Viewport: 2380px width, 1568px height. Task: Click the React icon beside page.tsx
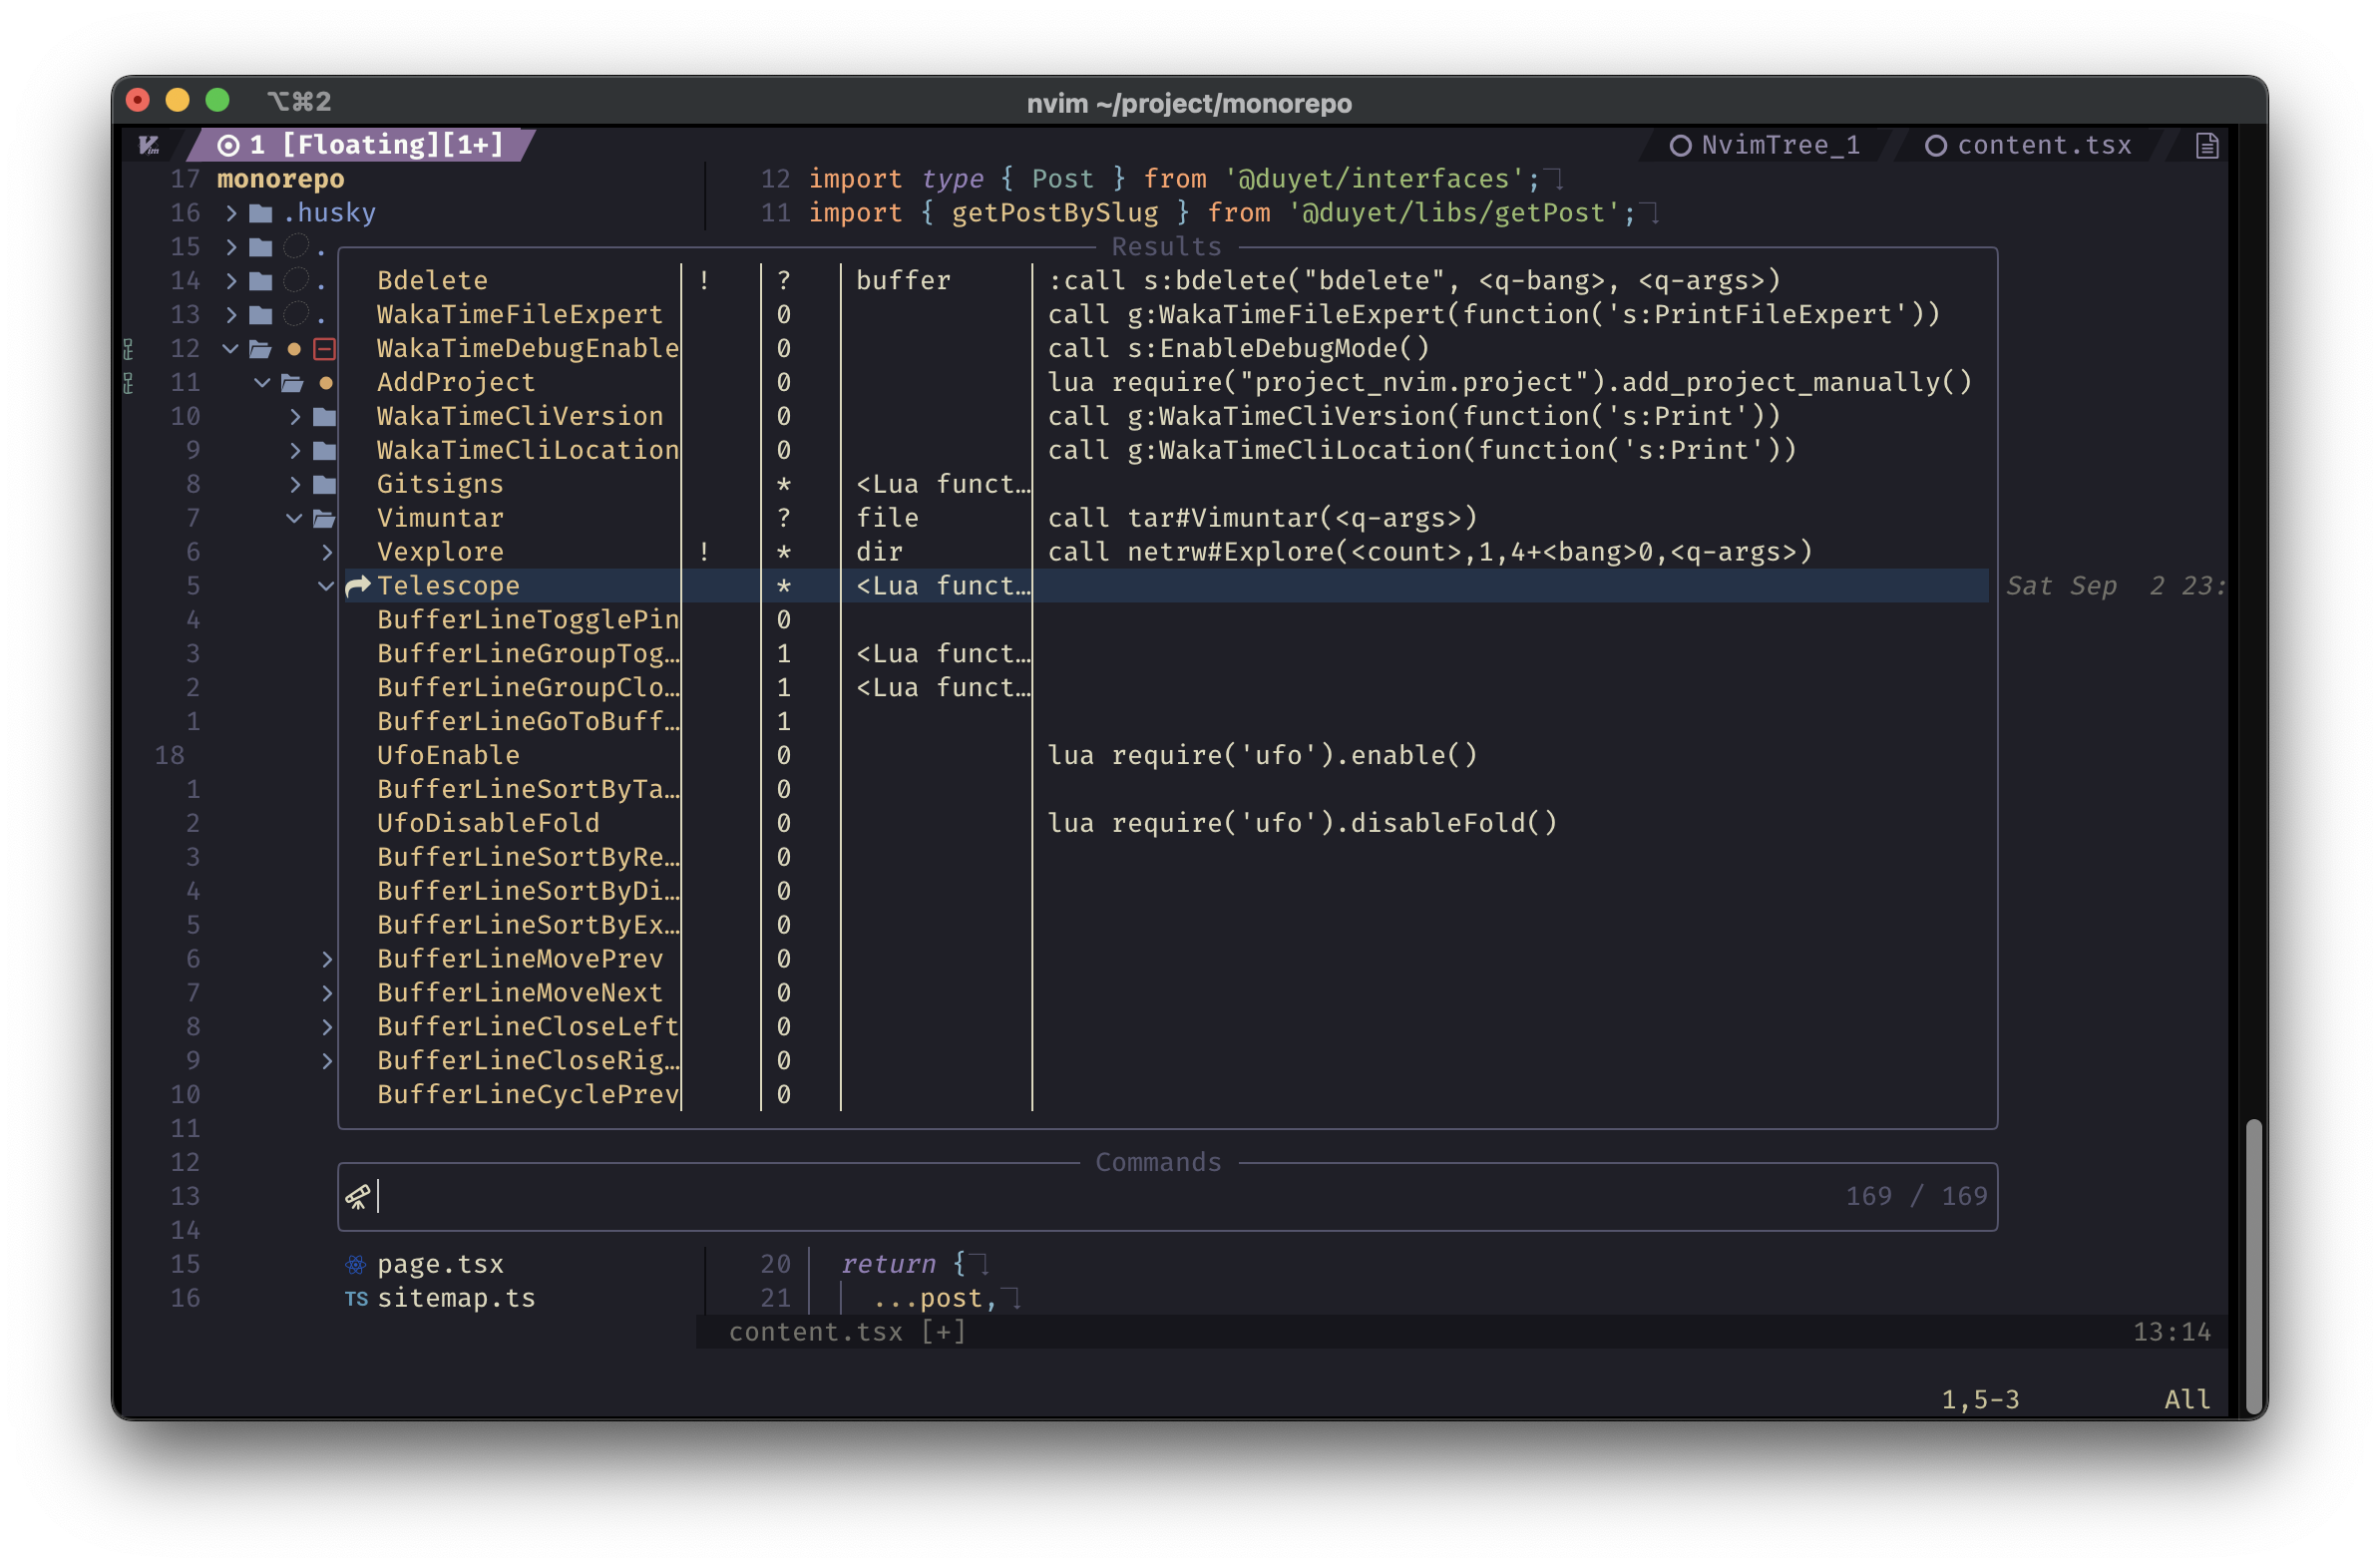click(355, 1265)
